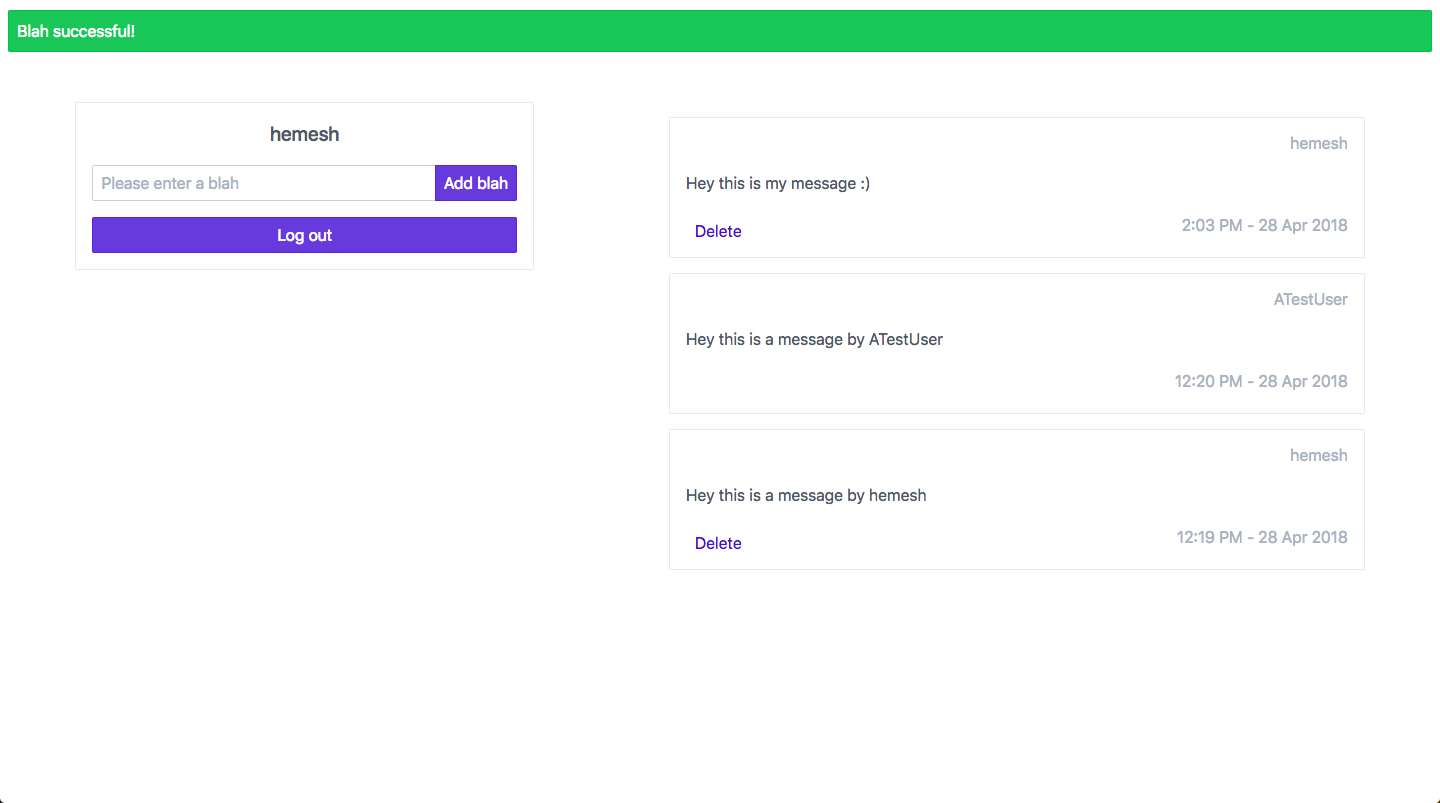
Task: Delete the 'message by hemesh' post
Action: 718,543
